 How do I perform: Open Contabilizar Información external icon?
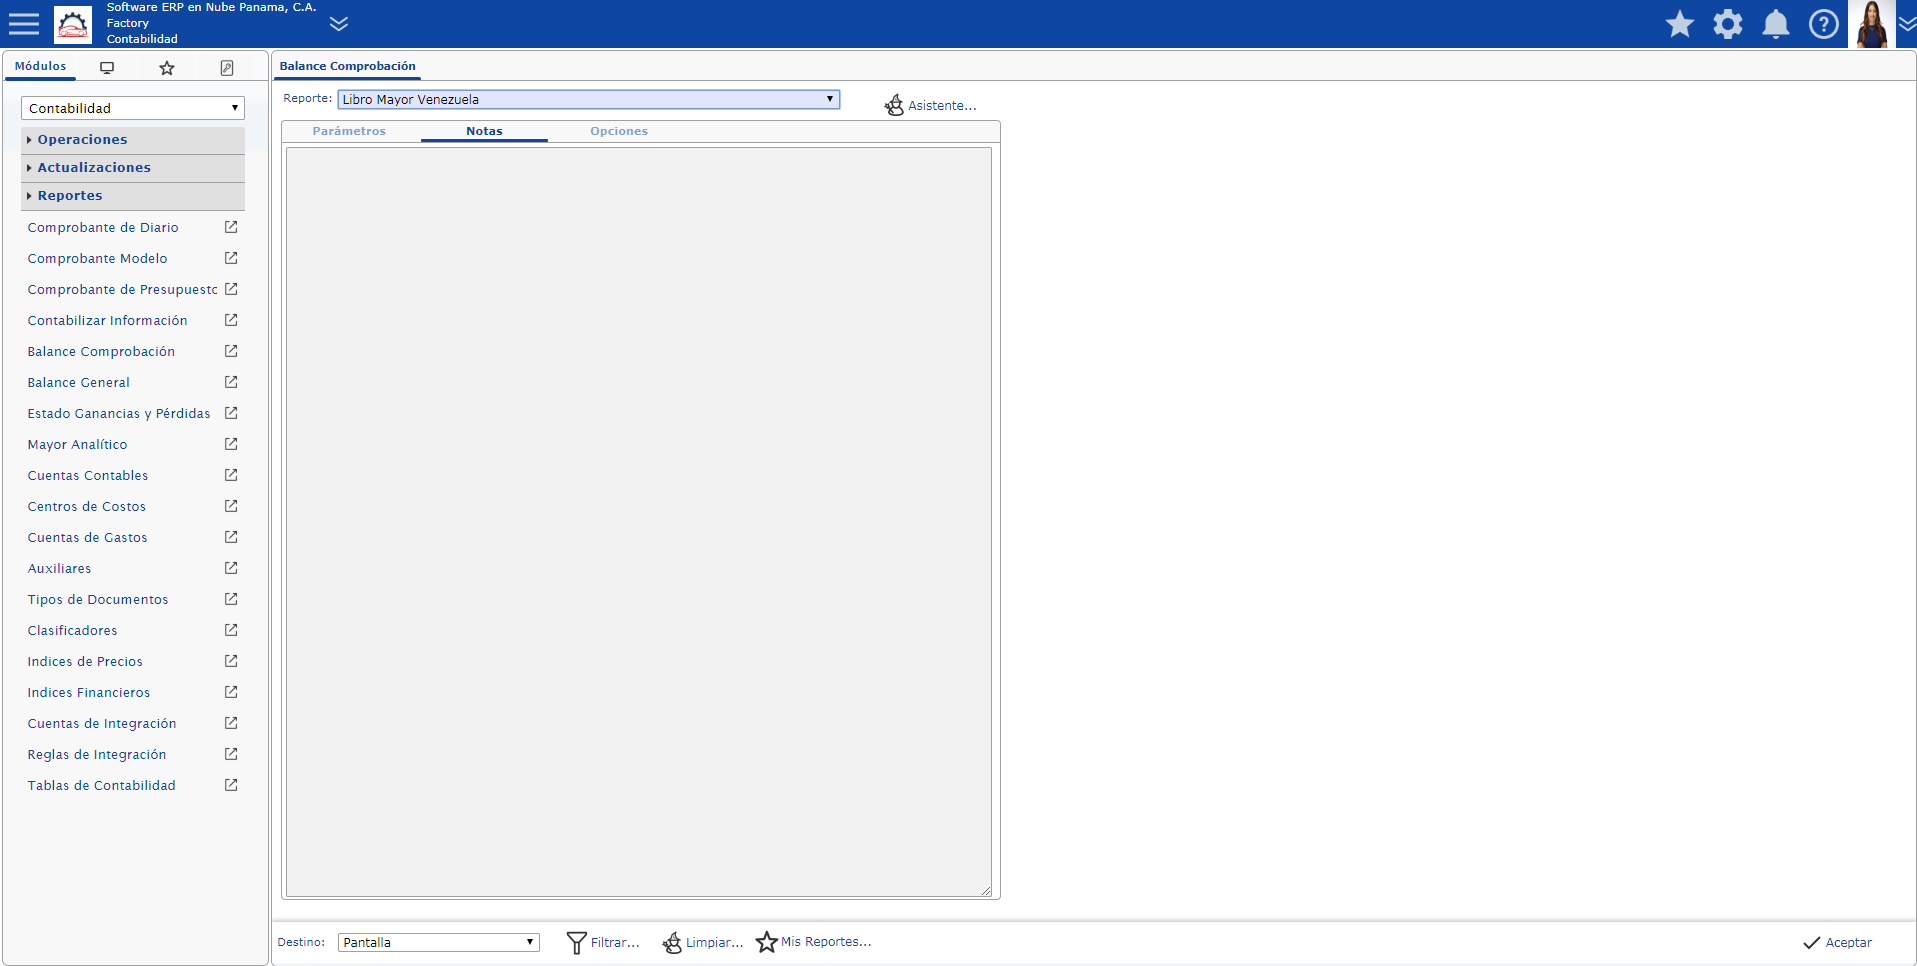[x=231, y=320]
